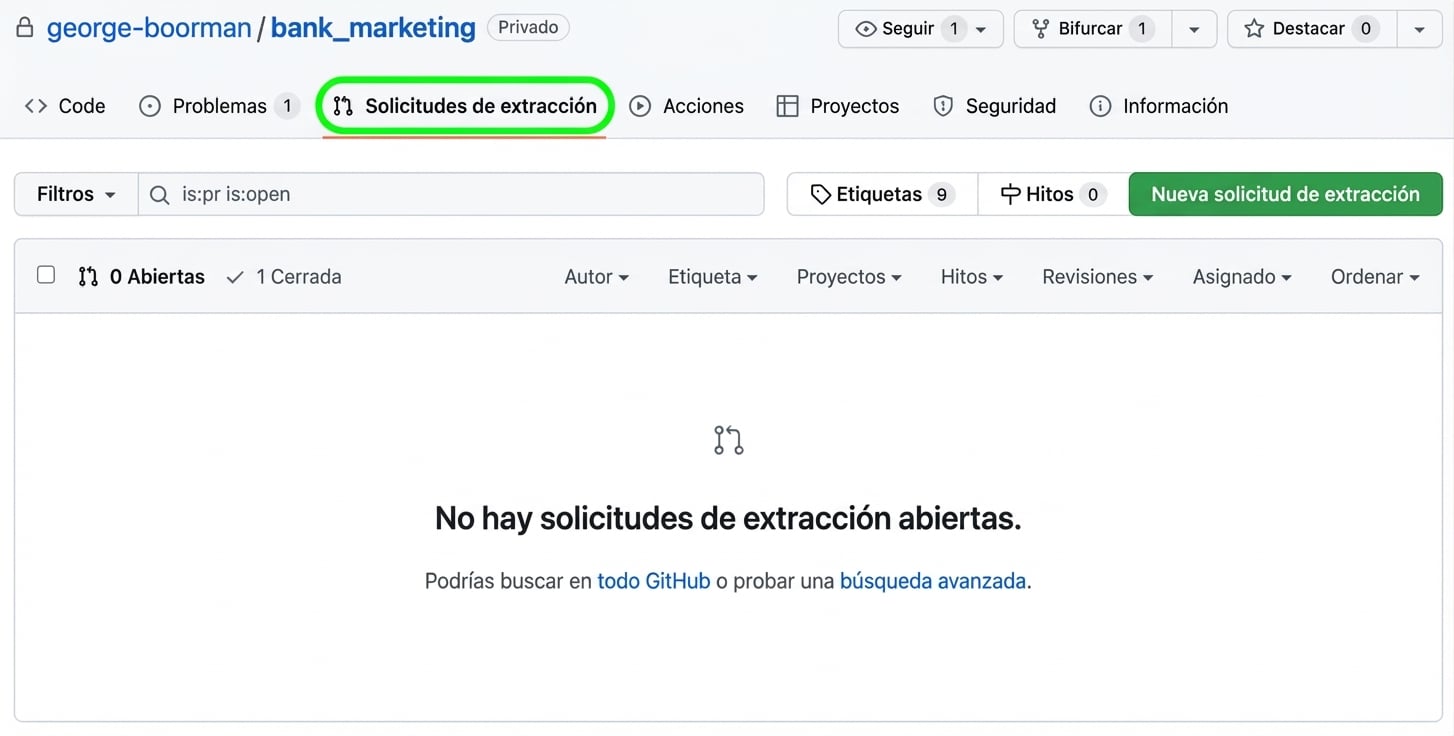
Task: Expand the Filtros dropdown
Action: 76,194
